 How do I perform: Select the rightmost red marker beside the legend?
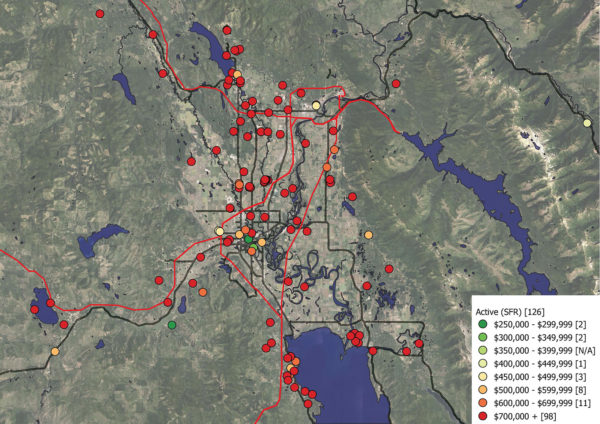(419, 344)
